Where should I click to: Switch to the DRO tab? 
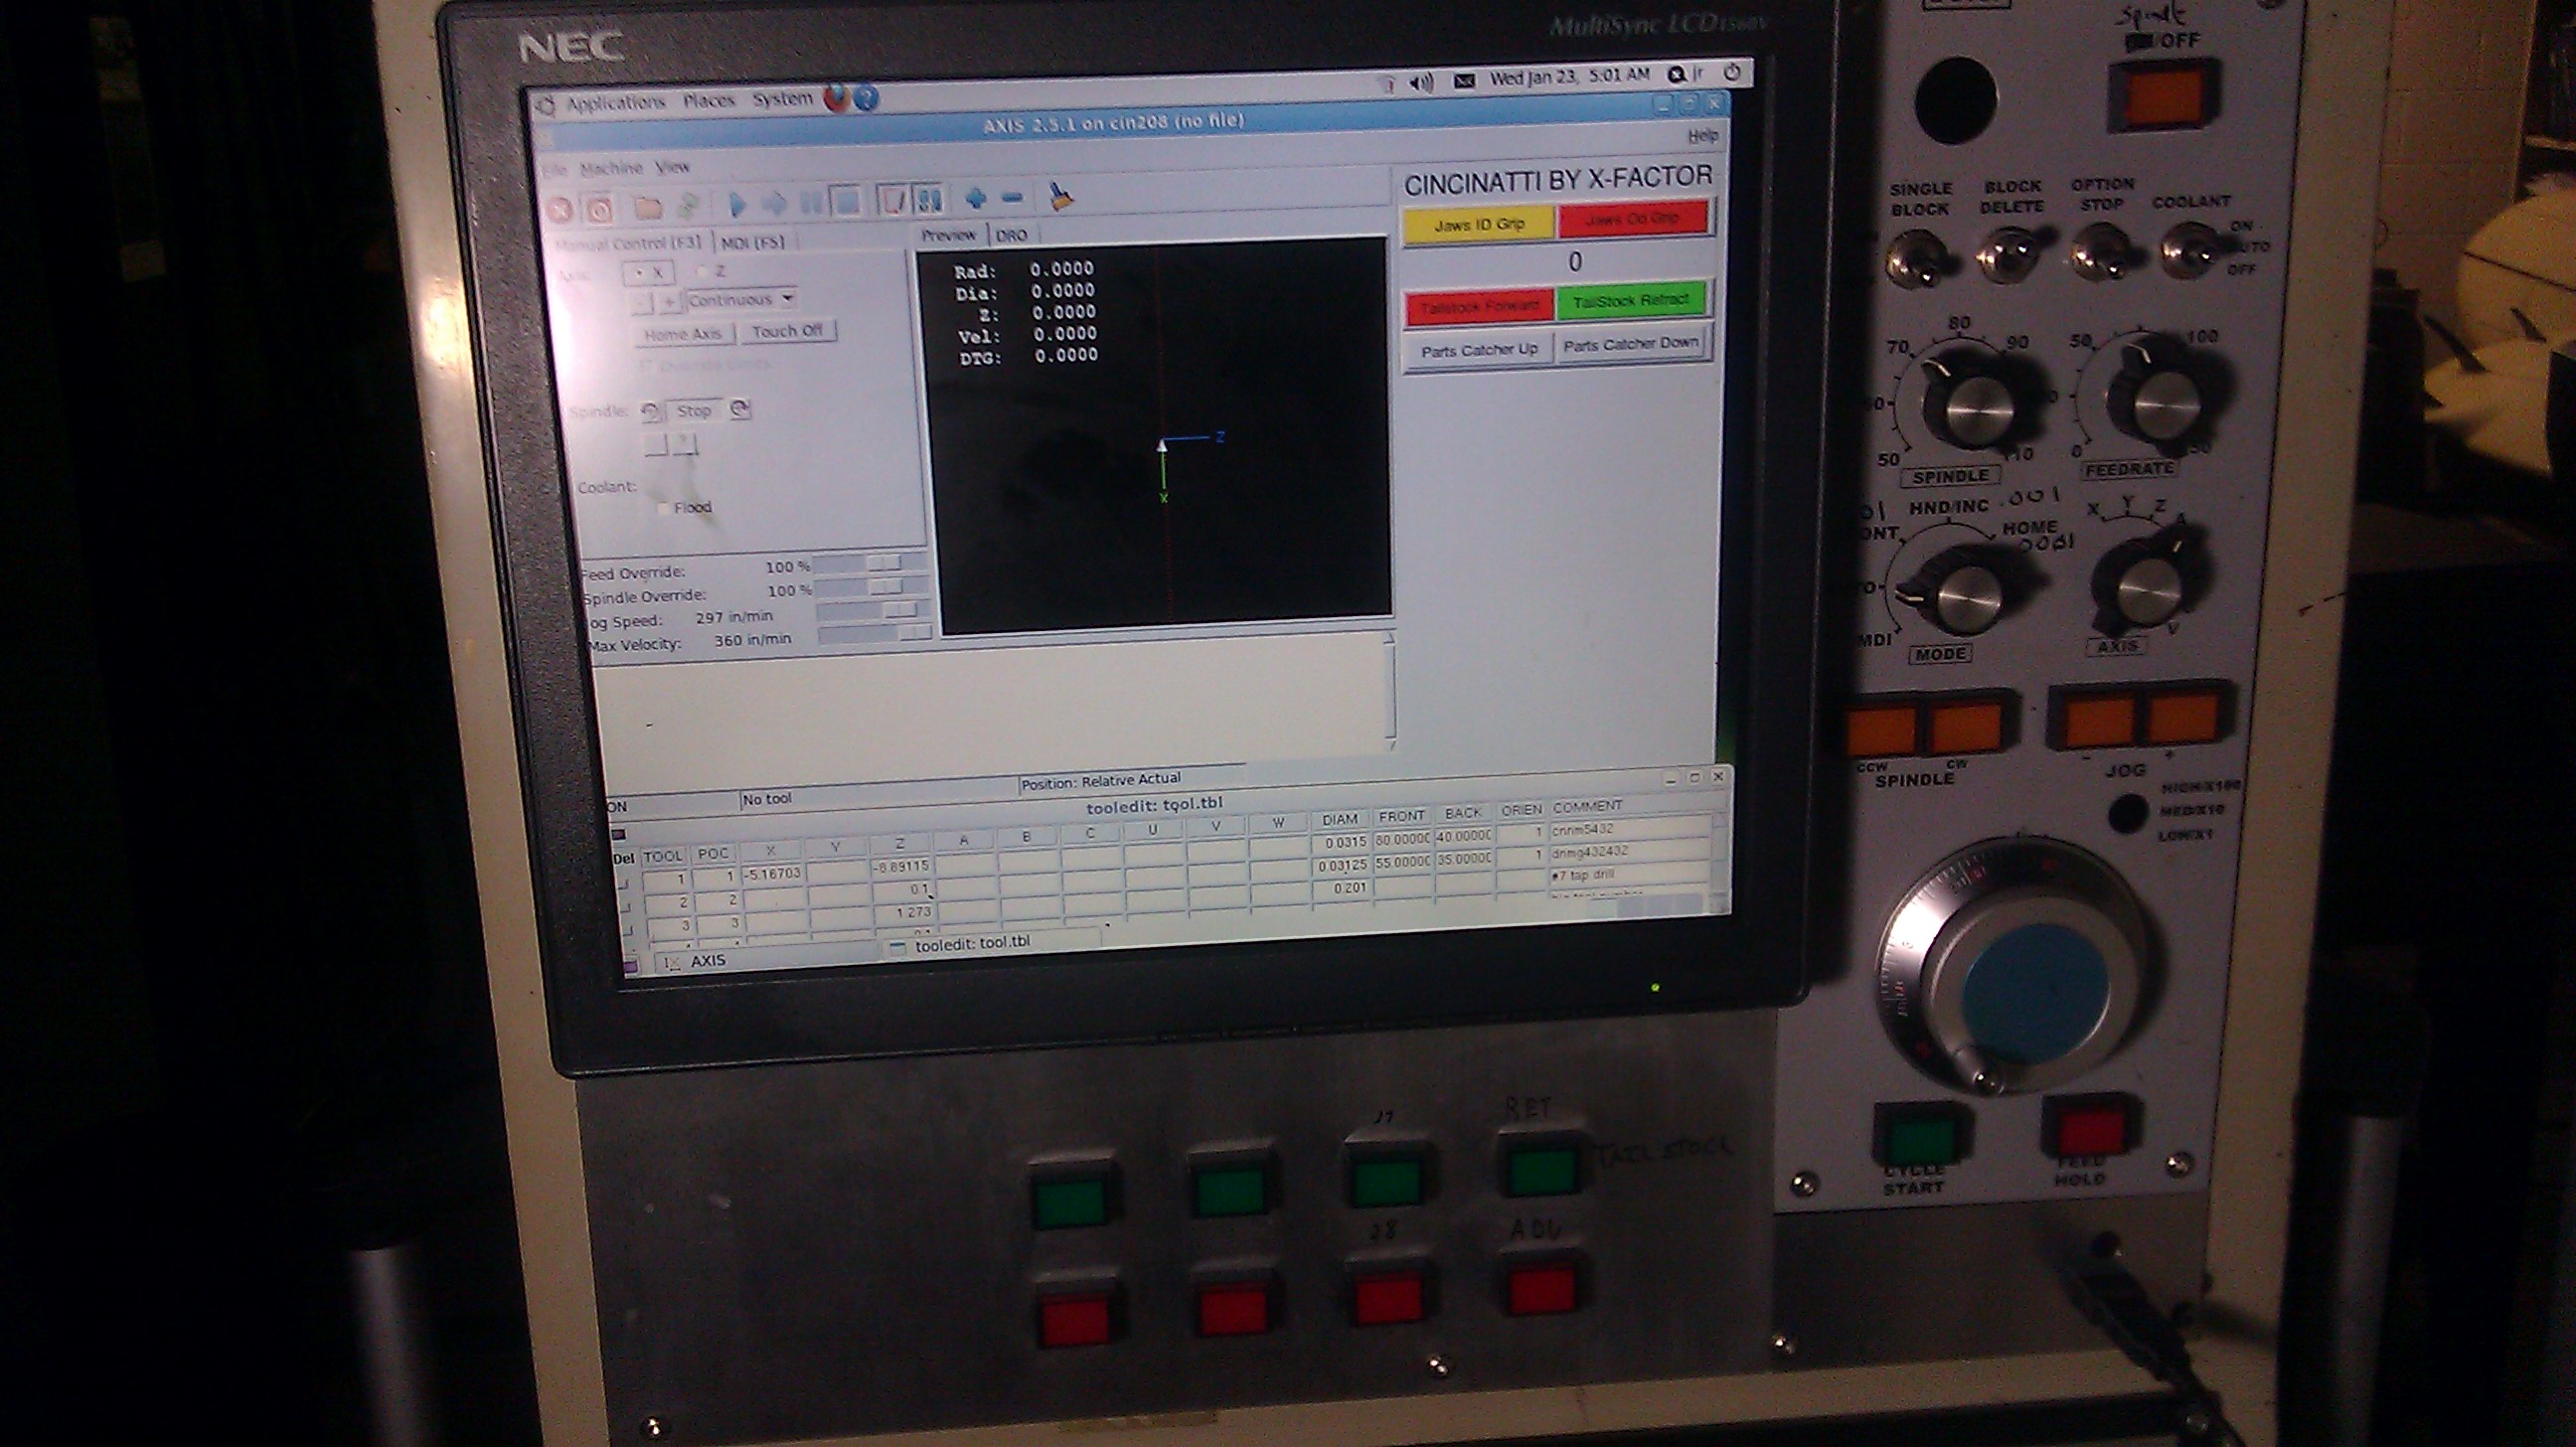[x=1011, y=235]
